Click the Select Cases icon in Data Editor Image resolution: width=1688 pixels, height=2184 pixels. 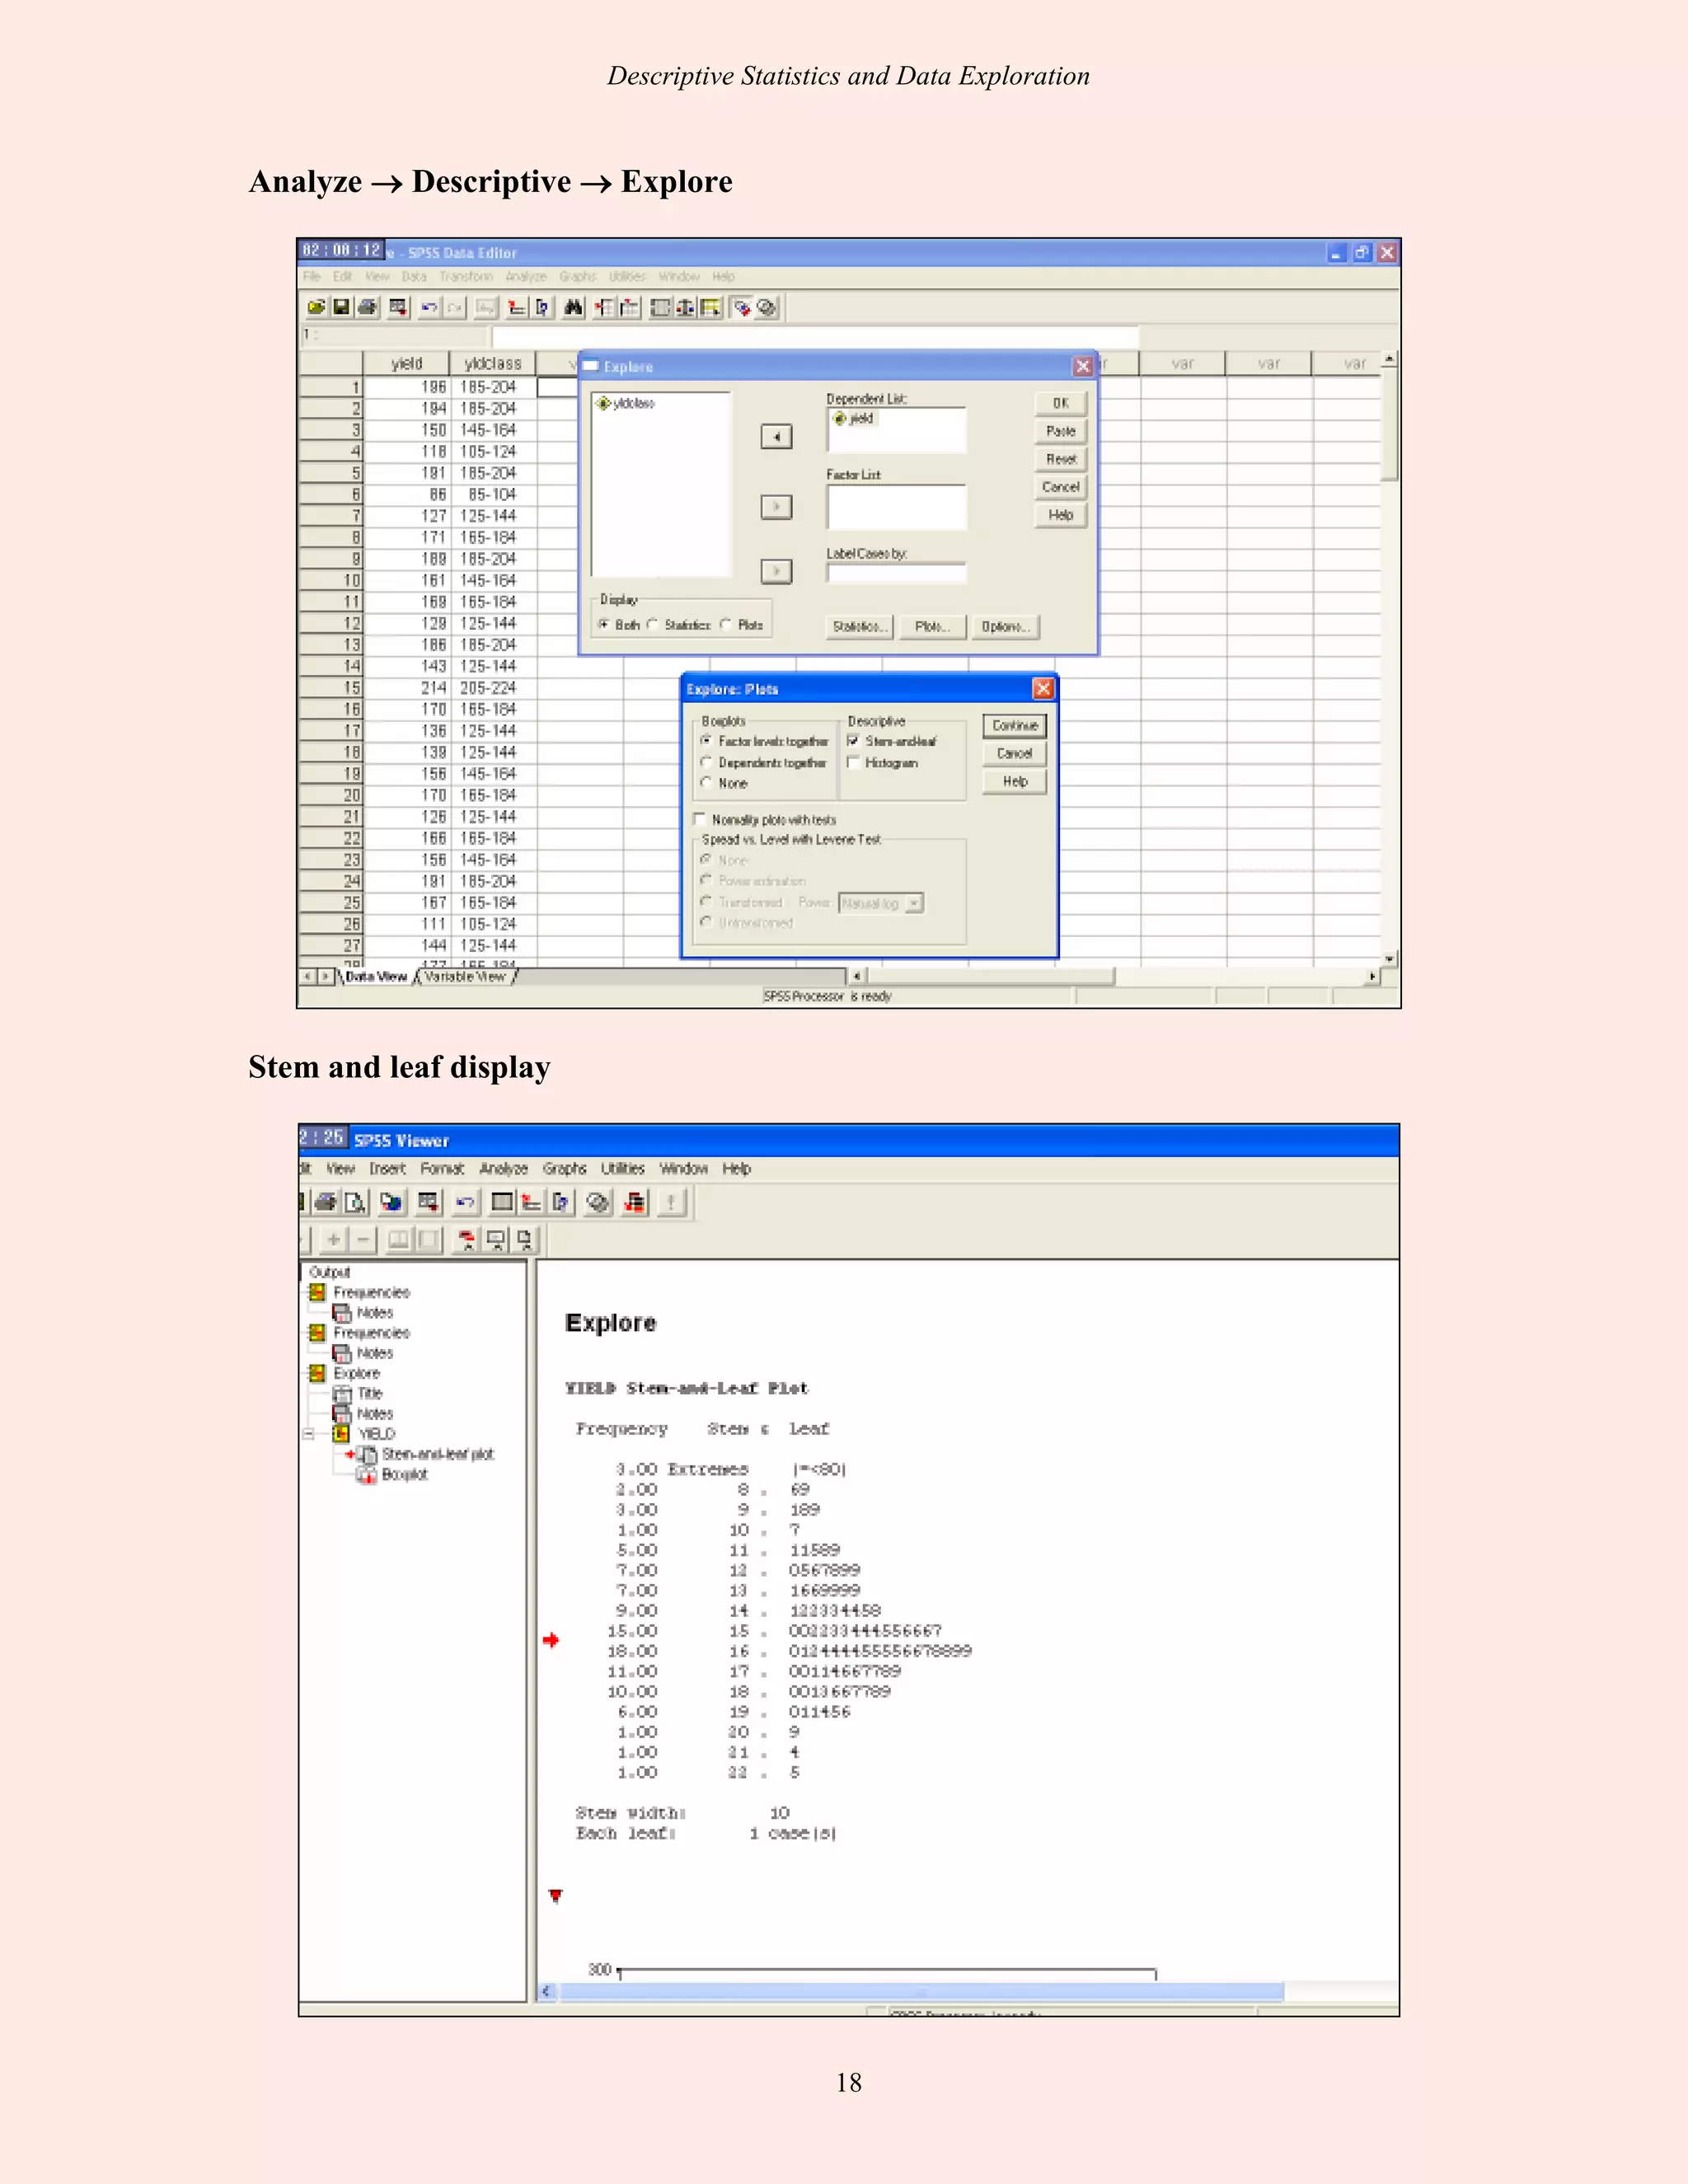coord(710,308)
